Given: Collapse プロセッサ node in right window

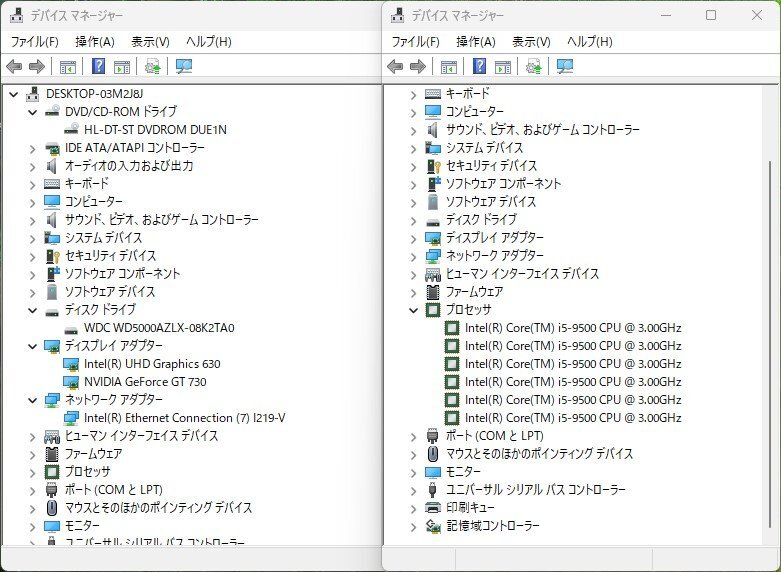Looking at the screenshot, I should (x=413, y=310).
